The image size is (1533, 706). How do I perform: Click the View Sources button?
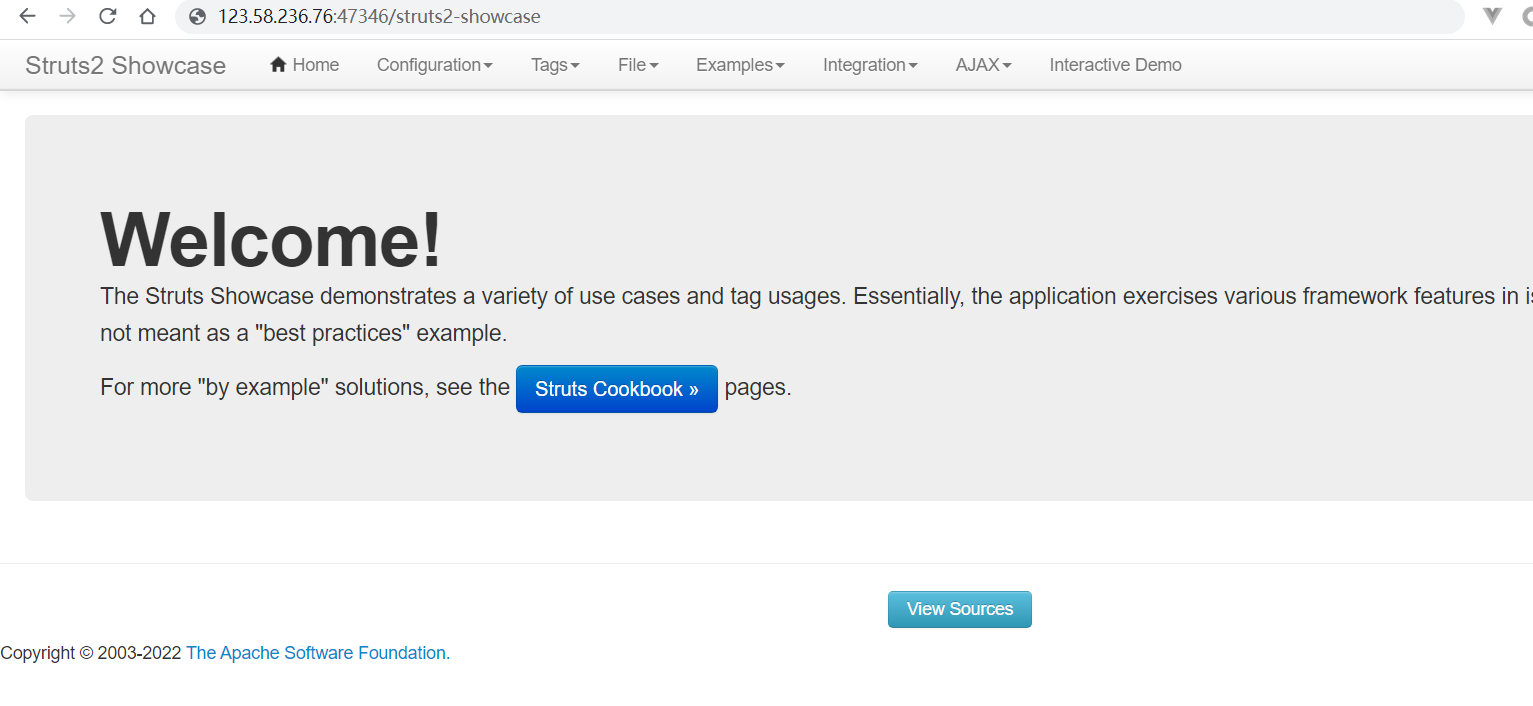tap(960, 609)
